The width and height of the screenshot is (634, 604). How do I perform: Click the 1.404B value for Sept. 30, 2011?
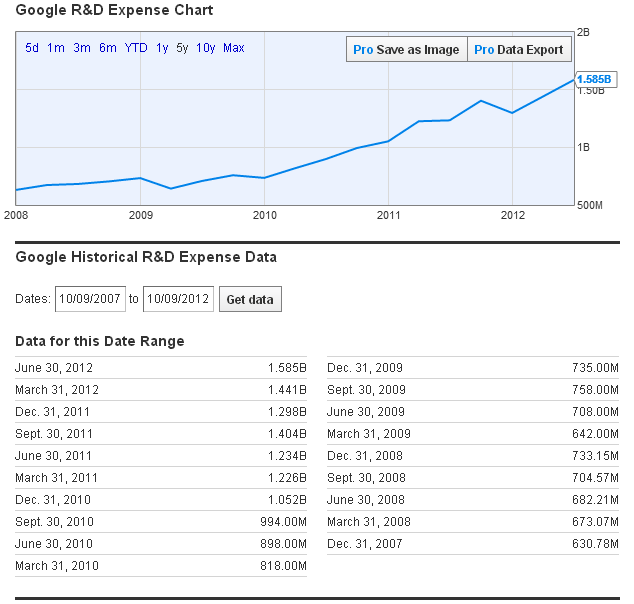287,434
